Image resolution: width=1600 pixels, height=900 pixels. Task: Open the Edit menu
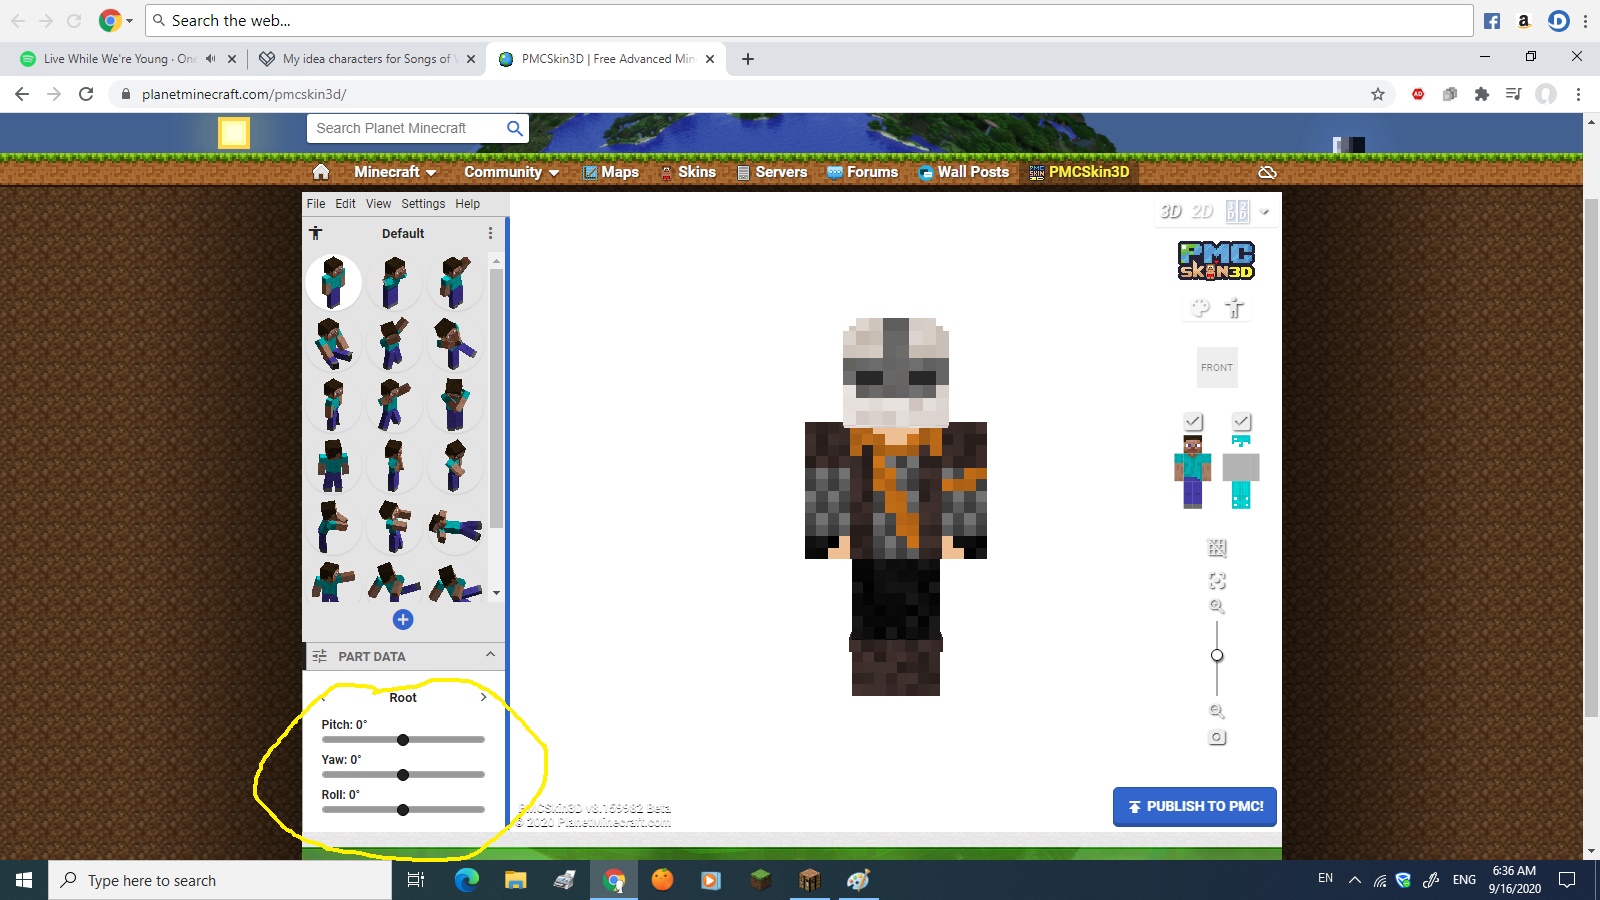pyautogui.click(x=345, y=203)
